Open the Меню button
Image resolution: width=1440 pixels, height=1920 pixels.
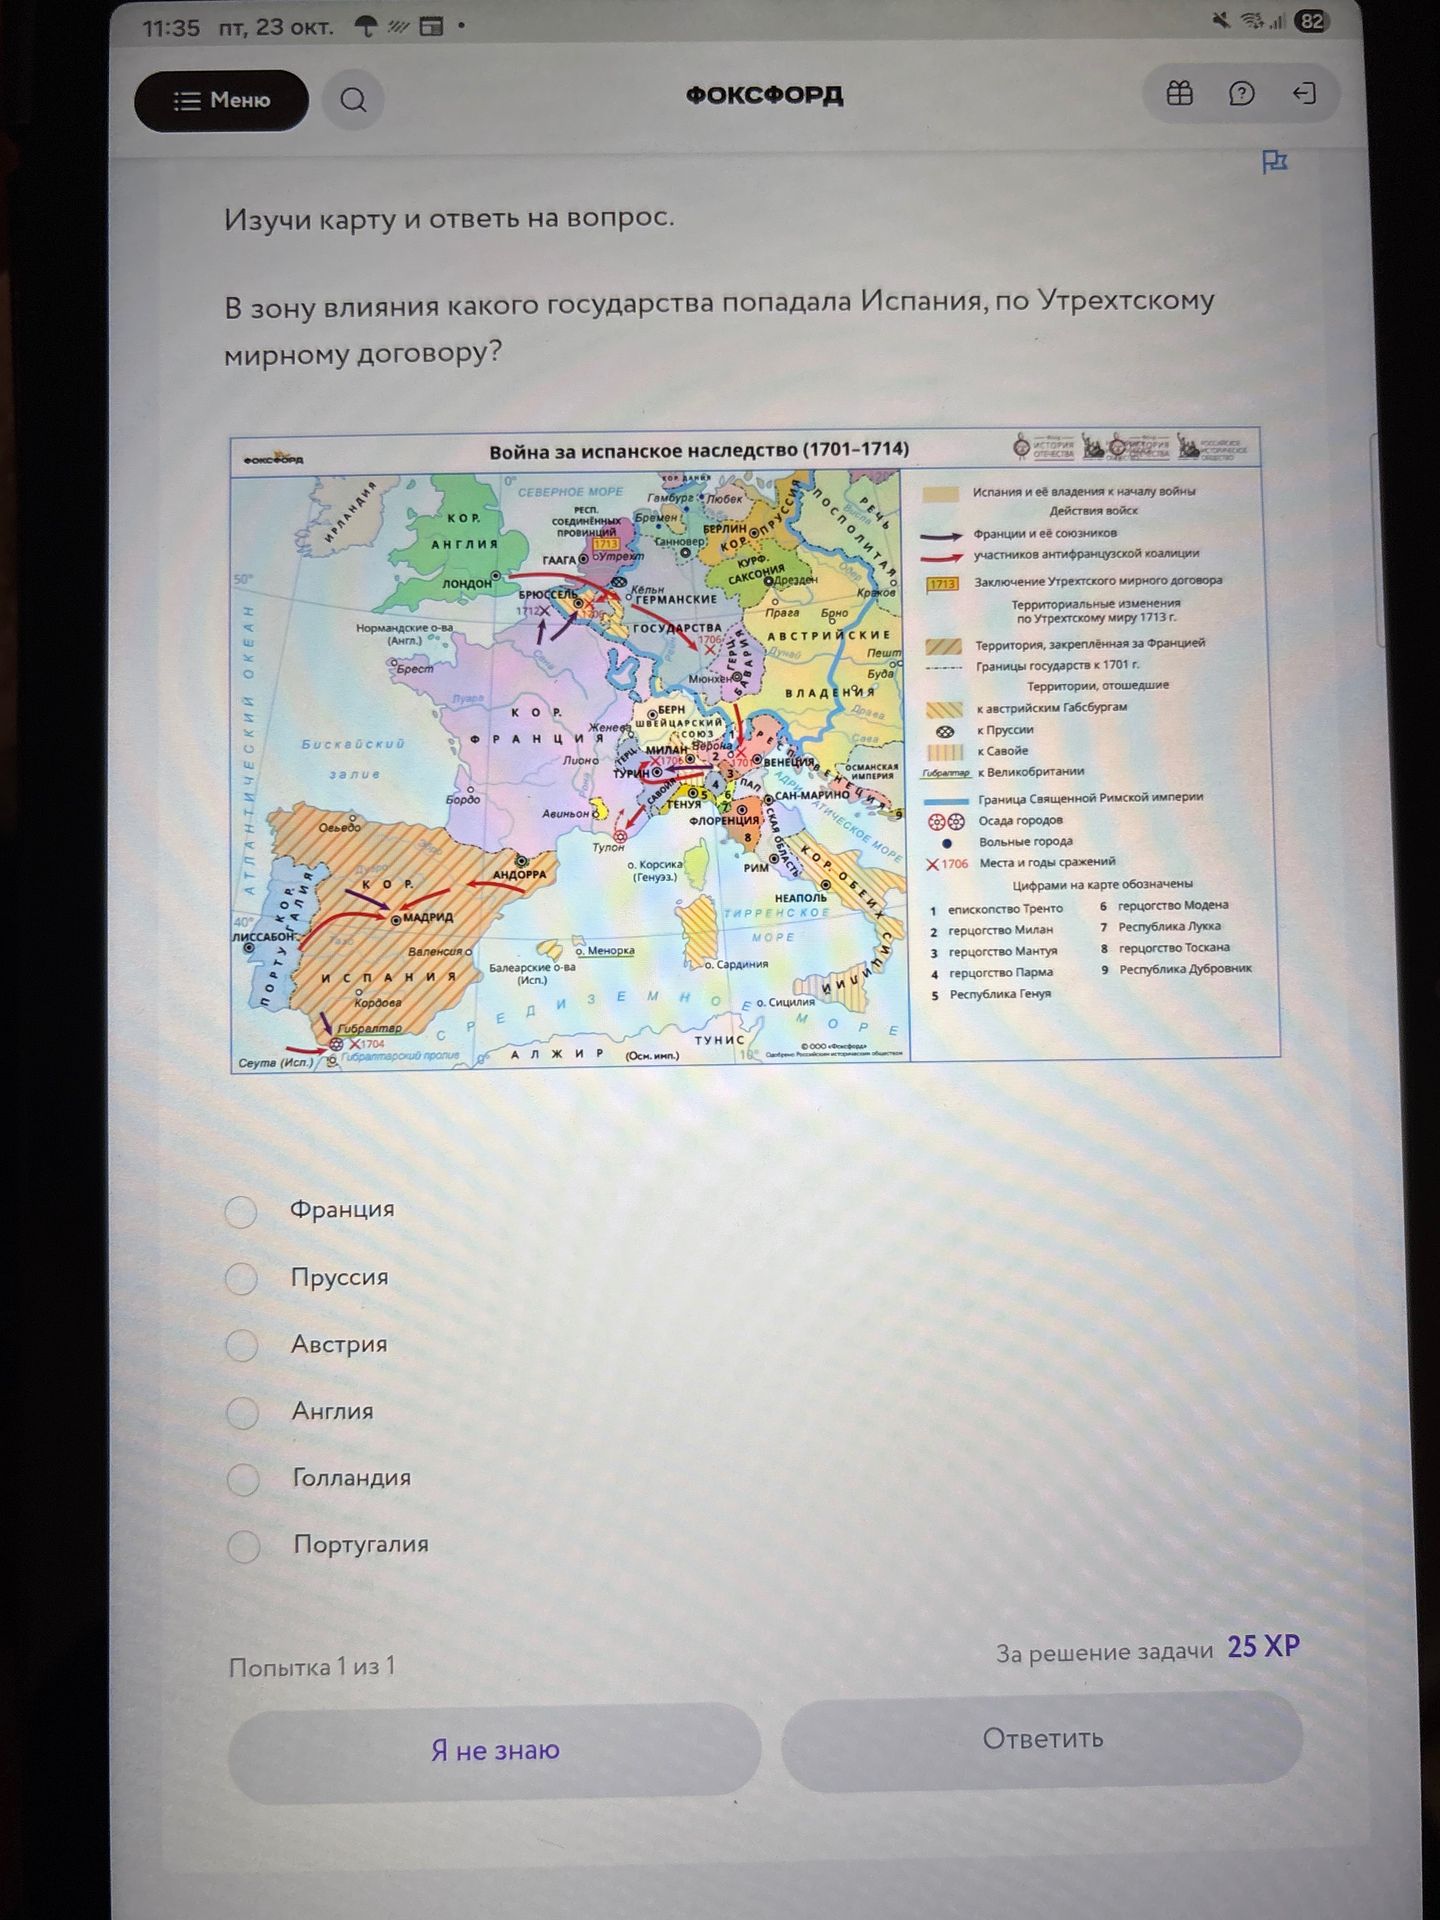221,100
